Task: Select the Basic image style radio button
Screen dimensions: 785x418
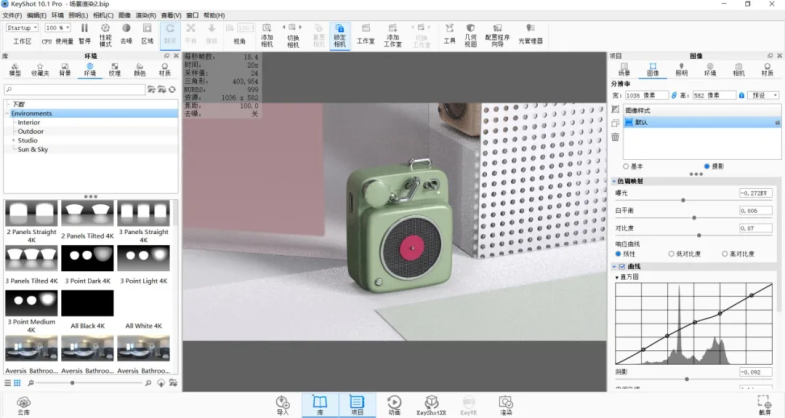Action: [627, 166]
